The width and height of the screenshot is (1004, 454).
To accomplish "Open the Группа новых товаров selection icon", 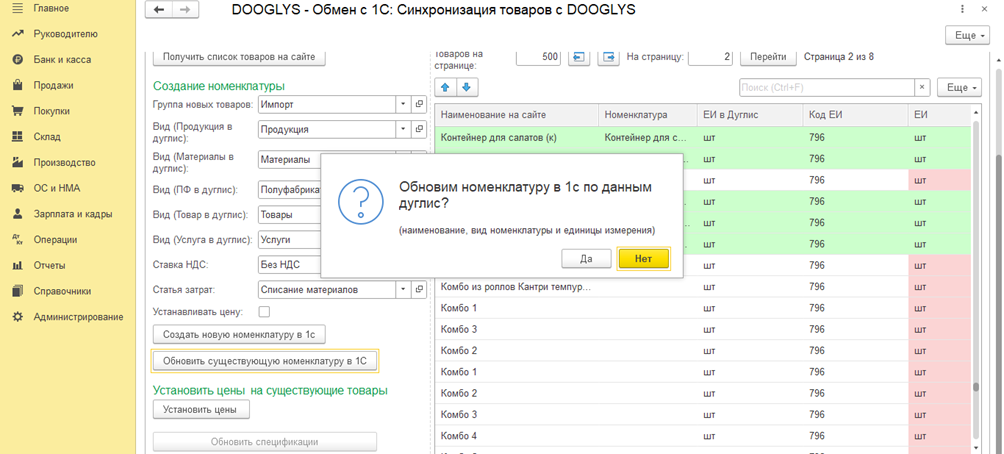I will [419, 104].
